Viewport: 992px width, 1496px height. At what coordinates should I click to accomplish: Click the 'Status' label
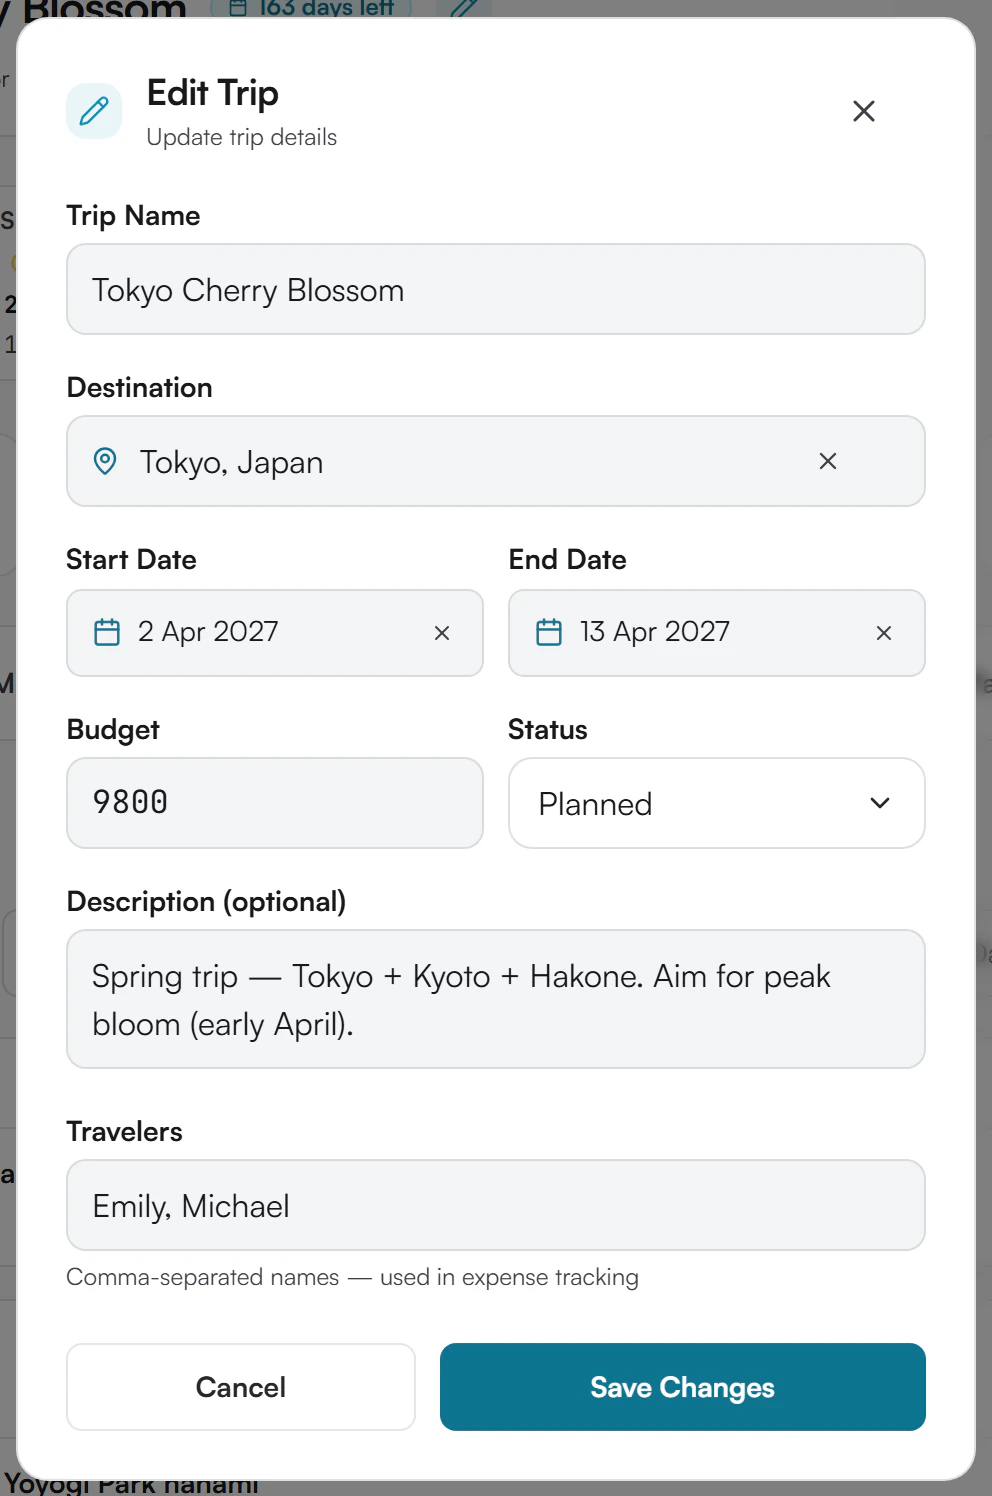548,730
